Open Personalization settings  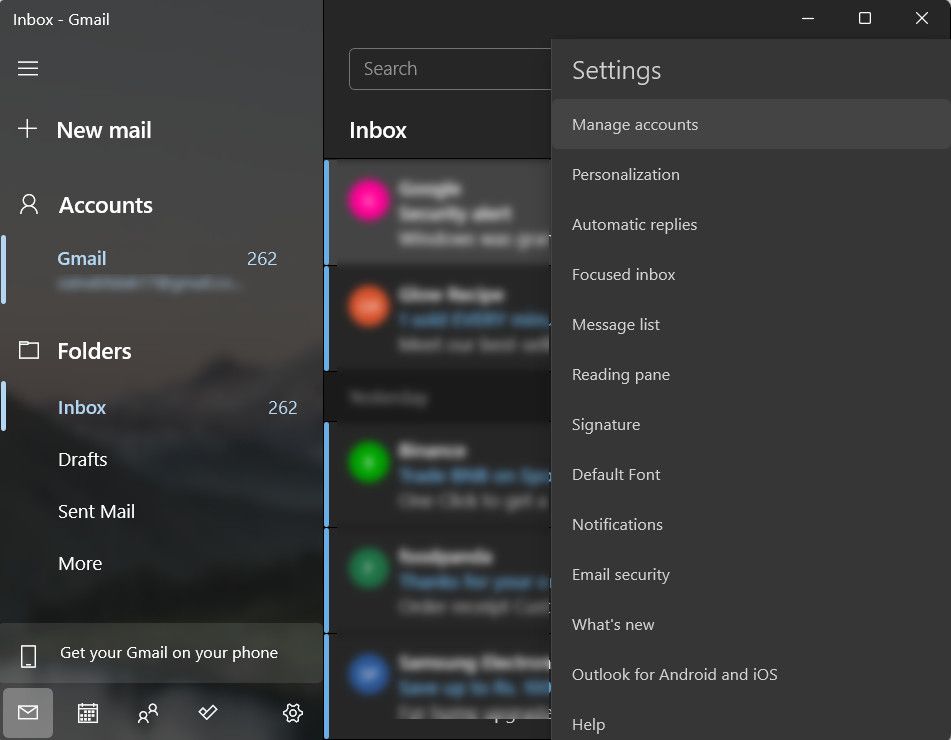(751, 175)
